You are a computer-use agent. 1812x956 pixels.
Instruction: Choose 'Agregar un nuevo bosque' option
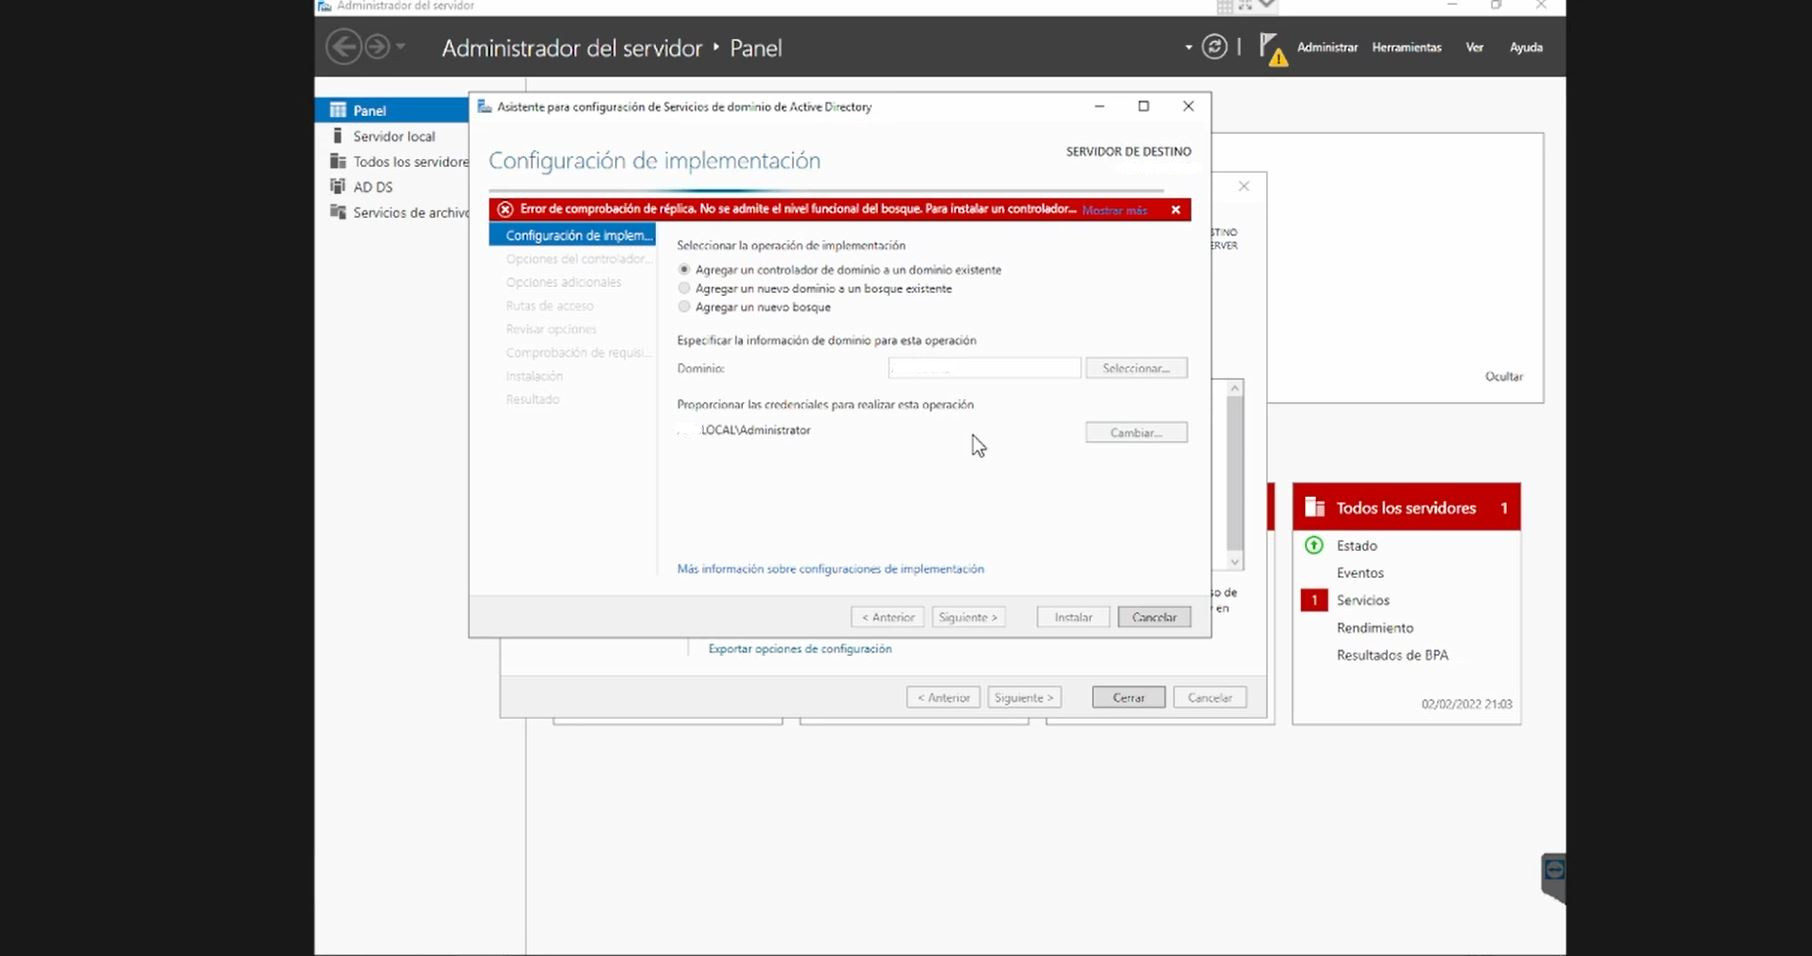pos(684,307)
